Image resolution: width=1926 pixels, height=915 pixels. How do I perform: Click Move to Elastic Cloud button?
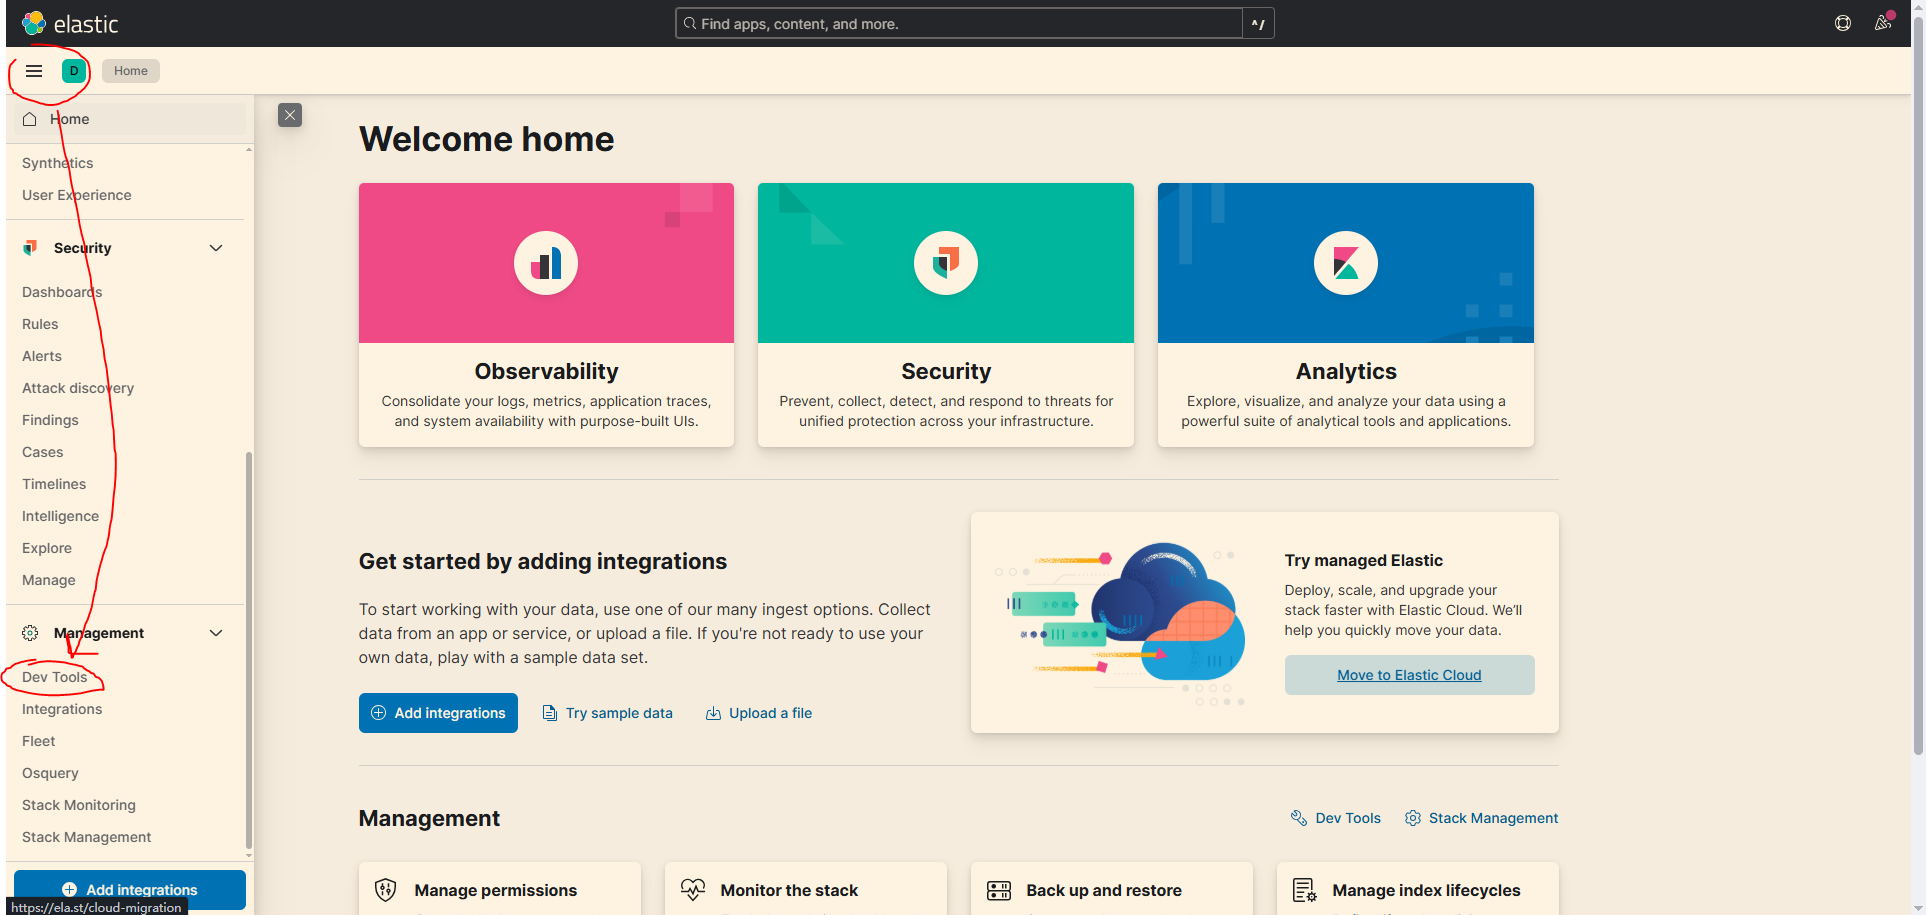(x=1409, y=675)
